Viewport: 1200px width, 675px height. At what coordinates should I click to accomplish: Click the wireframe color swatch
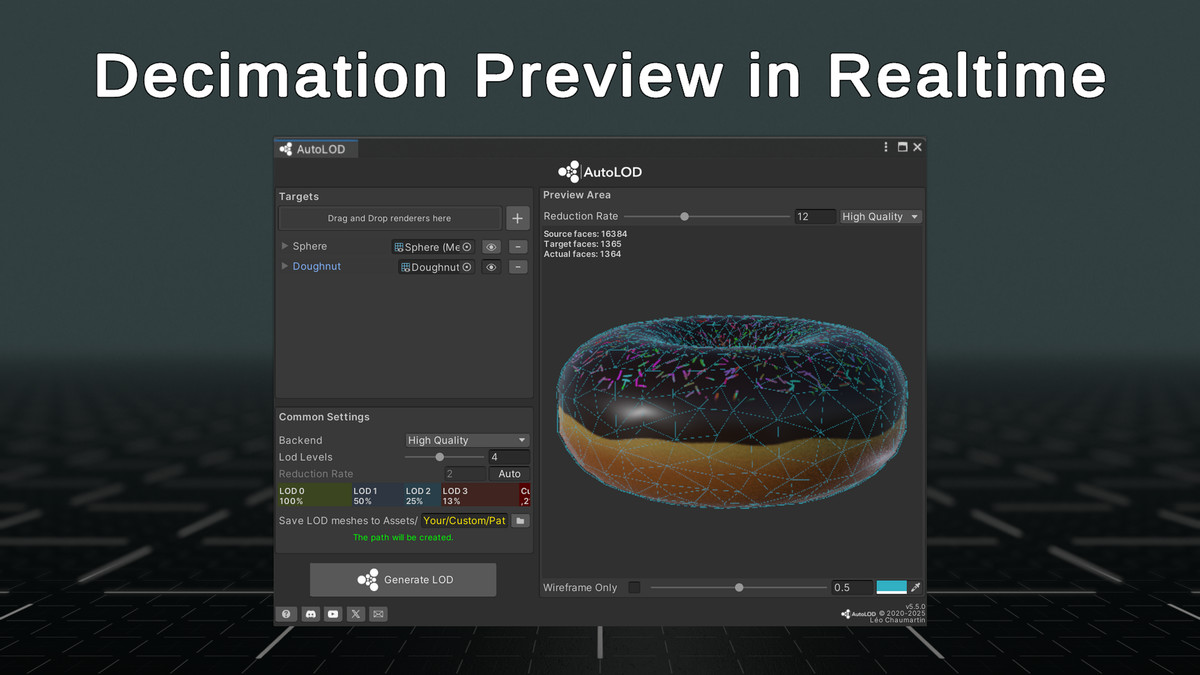tap(891, 587)
